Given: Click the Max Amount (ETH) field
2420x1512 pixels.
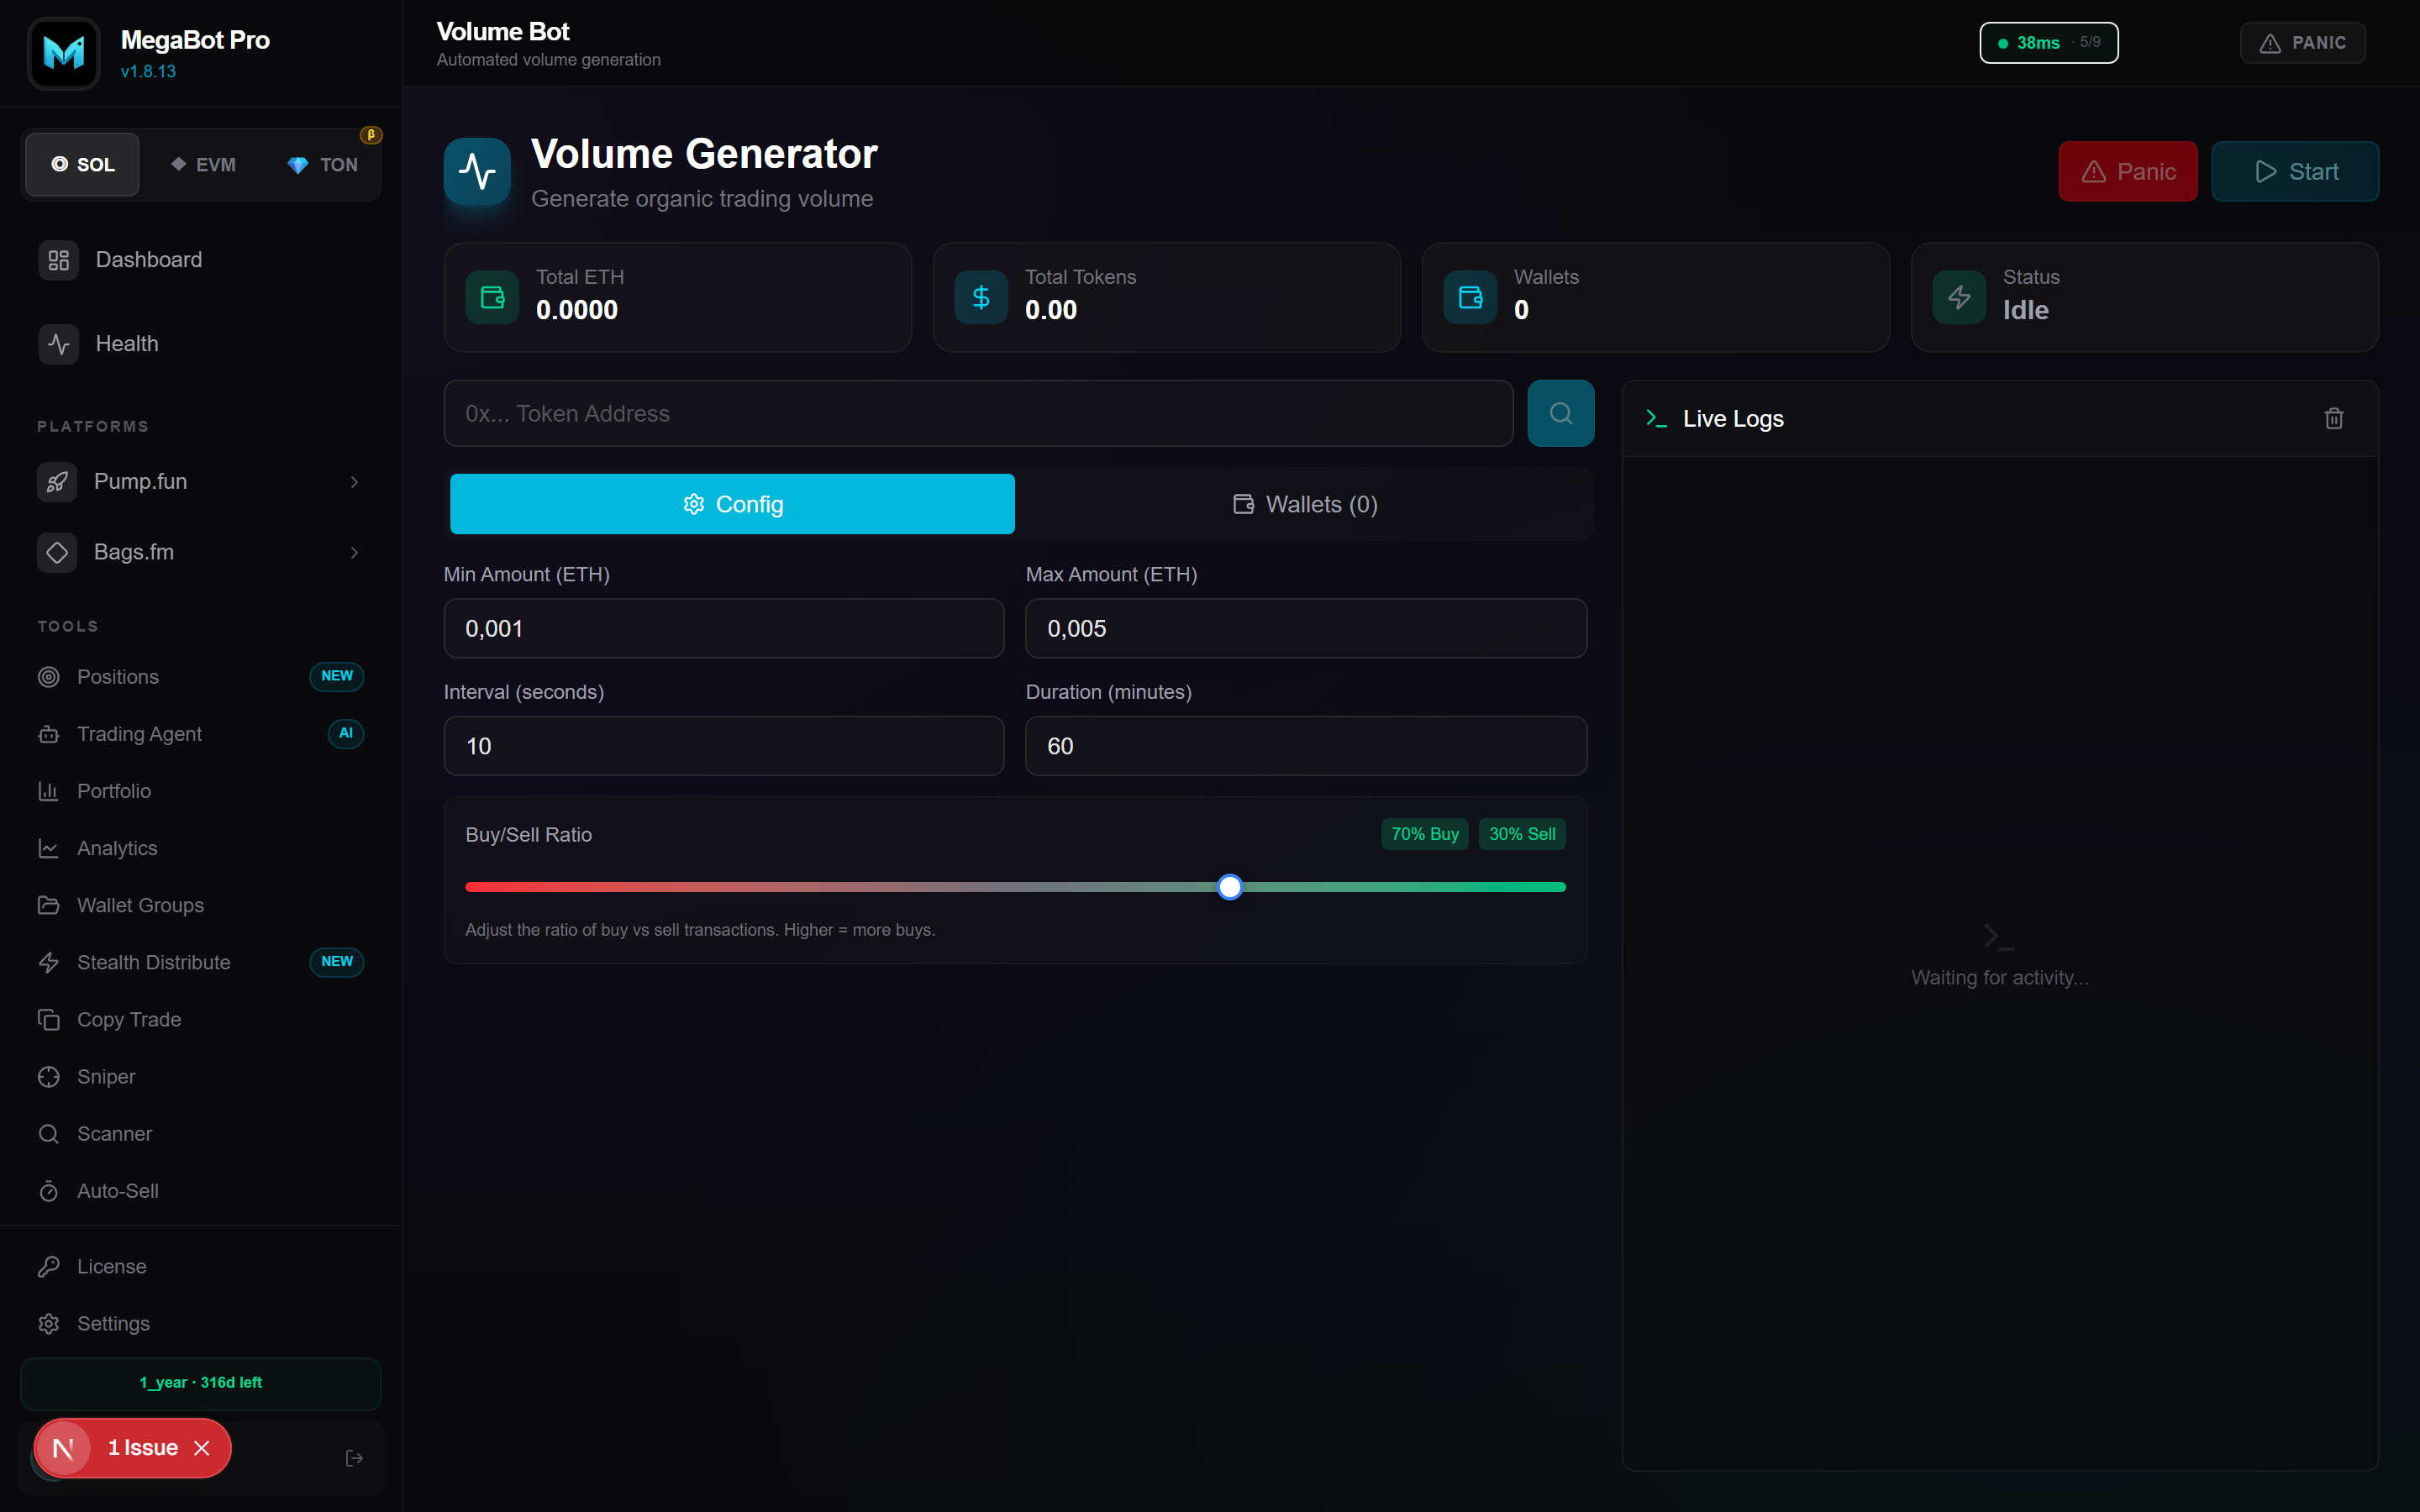Looking at the screenshot, I should click(1306, 628).
